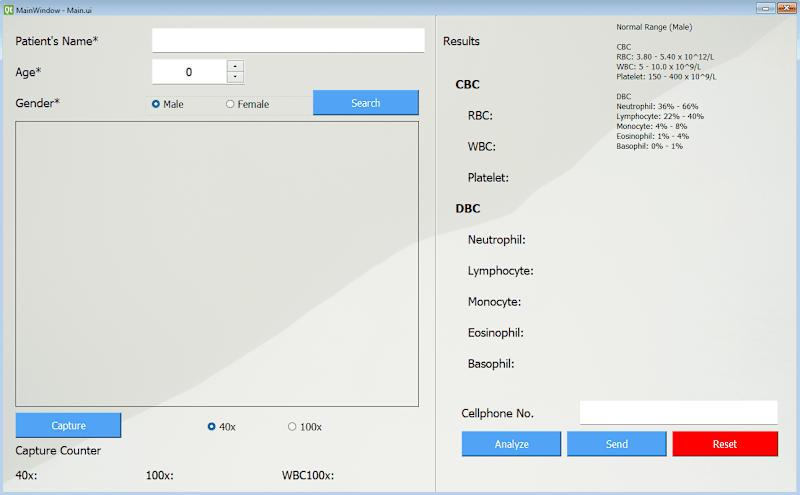
Task: Click the "WBC:" result label
Action: [482, 147]
